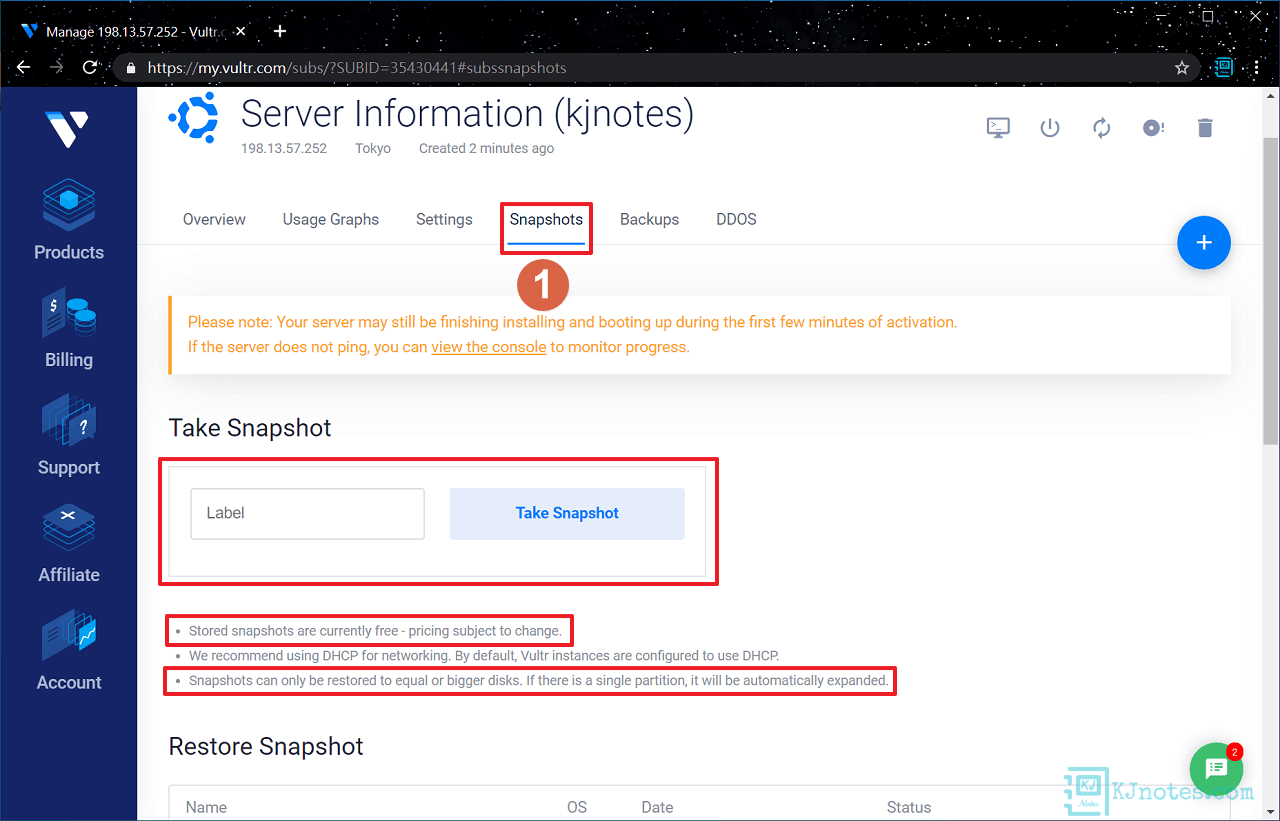Image resolution: width=1280 pixels, height=821 pixels.
Task: Click the browser address bar URL
Action: click(x=357, y=68)
